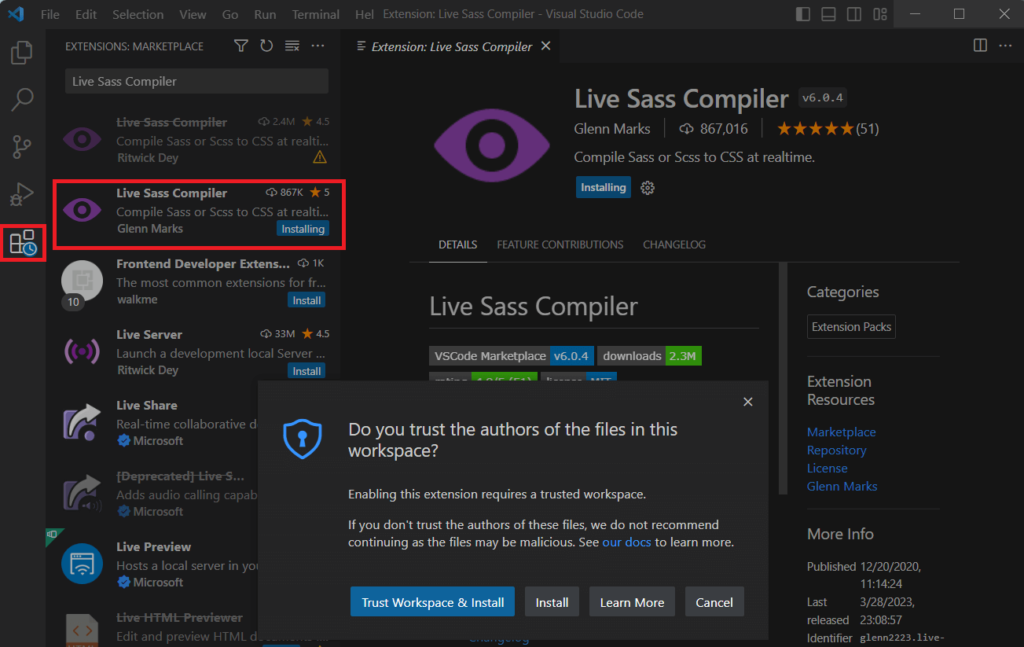Click Trust Workspace & Install button
The image size is (1024, 647).
click(432, 602)
